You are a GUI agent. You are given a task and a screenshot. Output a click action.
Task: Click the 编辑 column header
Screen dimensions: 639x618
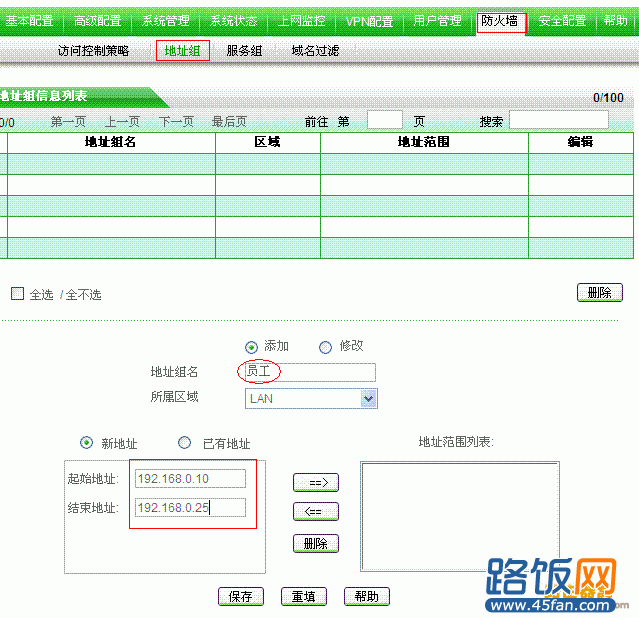tap(581, 142)
